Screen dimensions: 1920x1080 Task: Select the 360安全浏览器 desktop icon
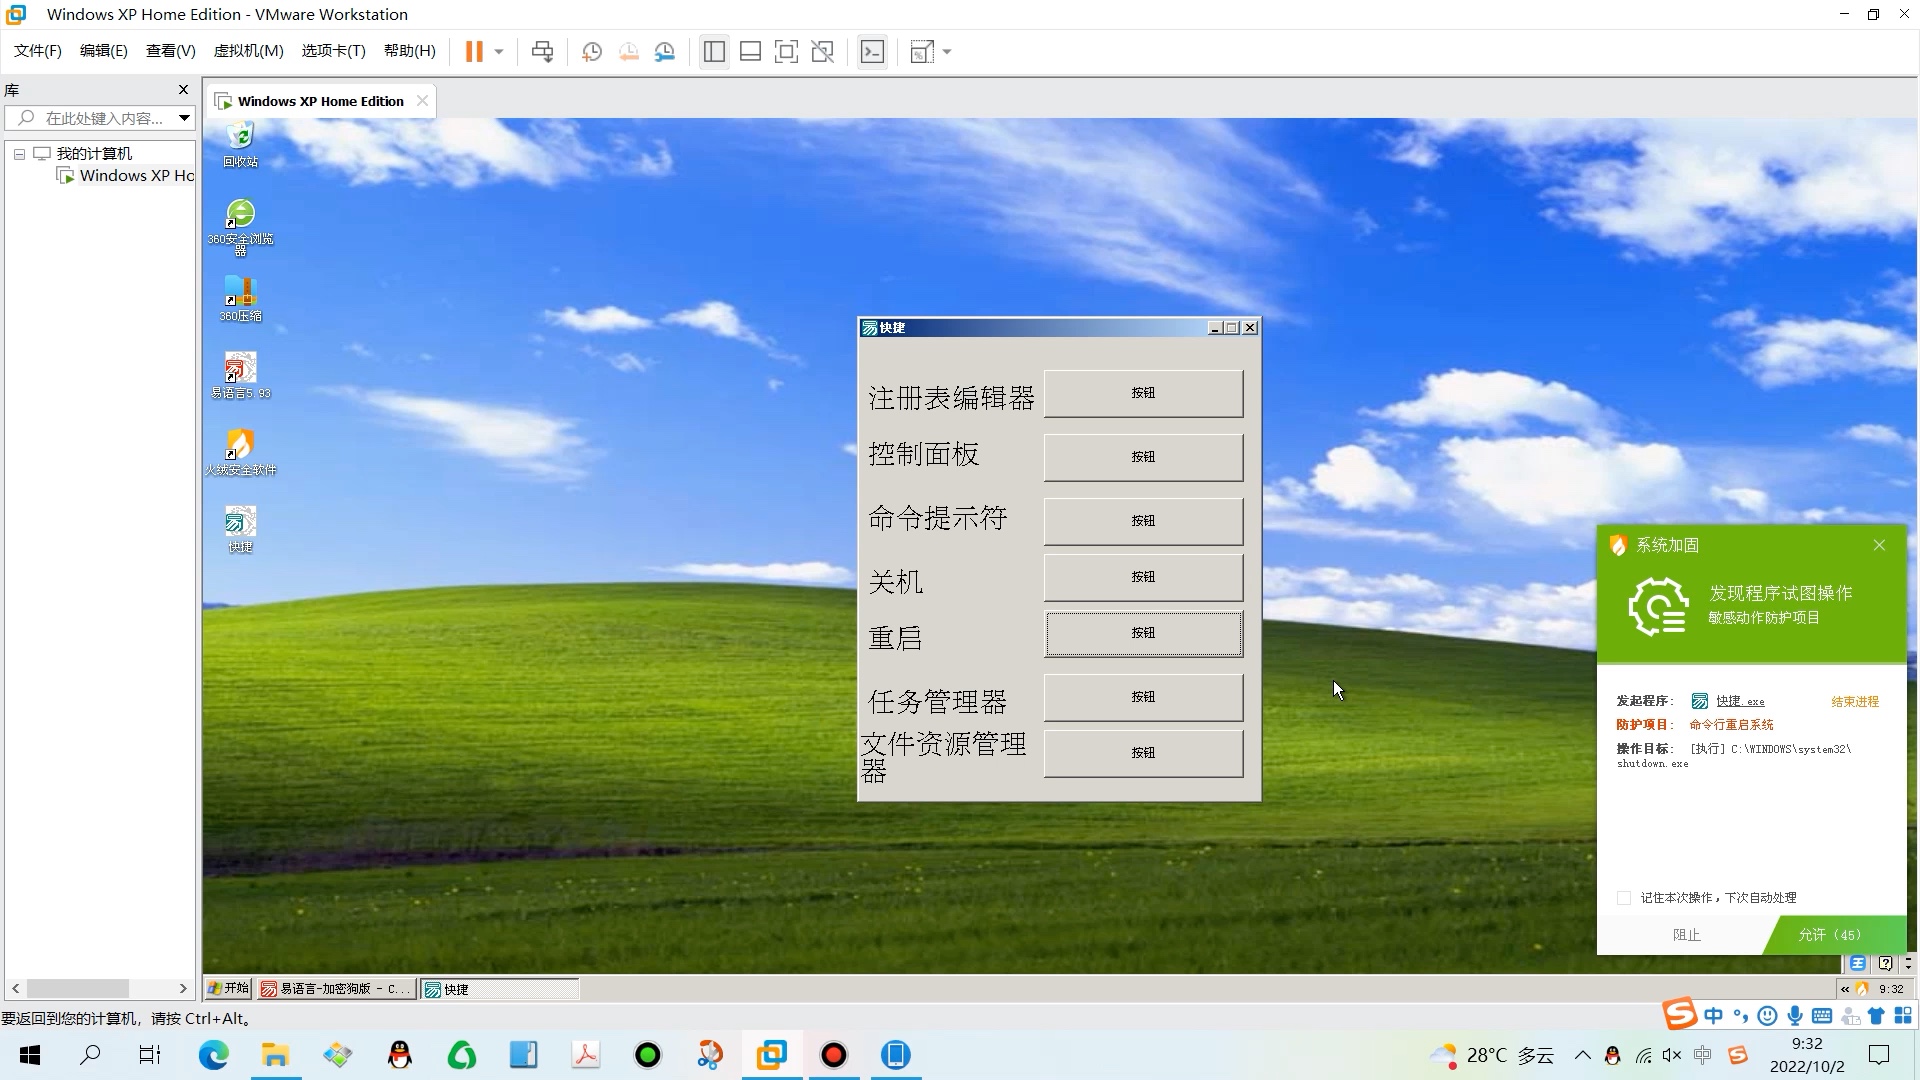(x=240, y=226)
